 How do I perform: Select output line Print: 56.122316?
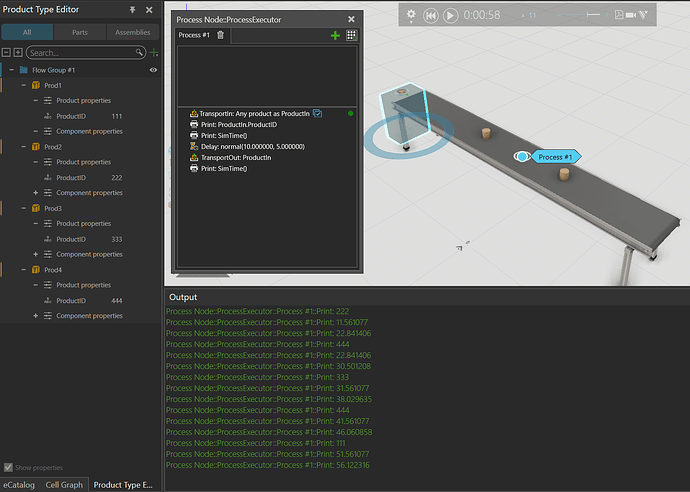pos(268,465)
